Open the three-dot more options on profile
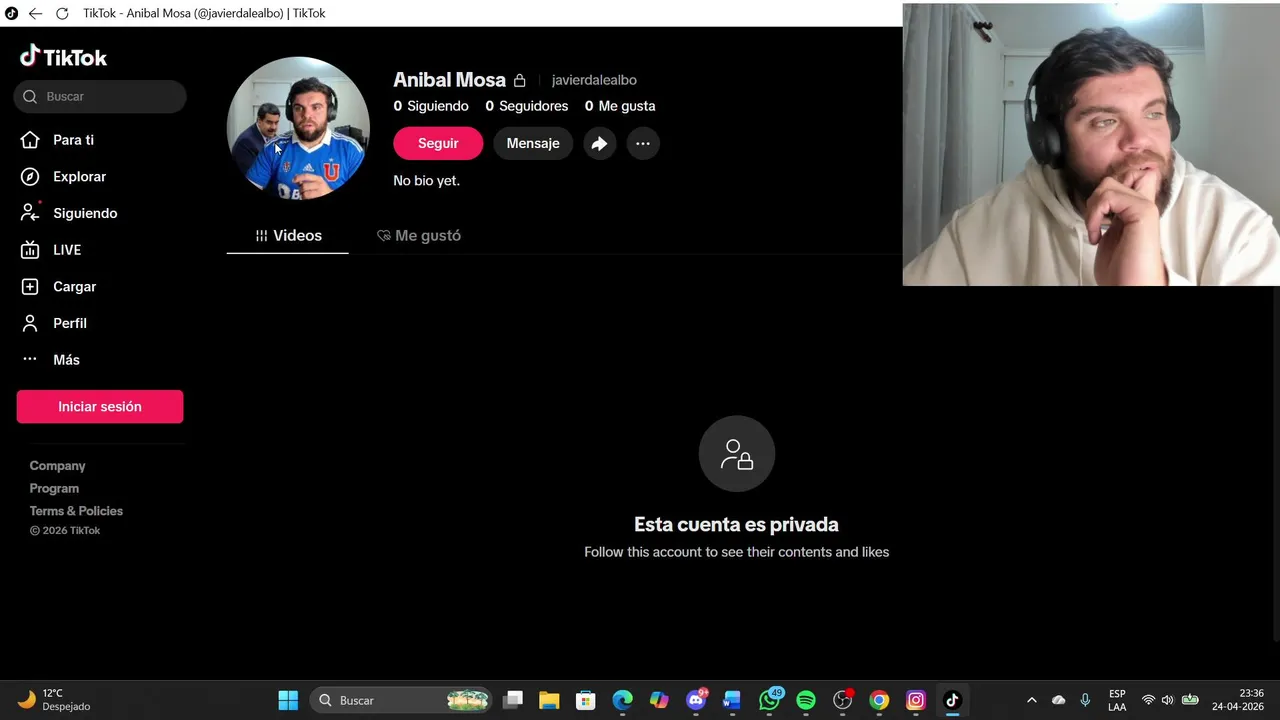Image resolution: width=1280 pixels, height=720 pixels. click(643, 143)
